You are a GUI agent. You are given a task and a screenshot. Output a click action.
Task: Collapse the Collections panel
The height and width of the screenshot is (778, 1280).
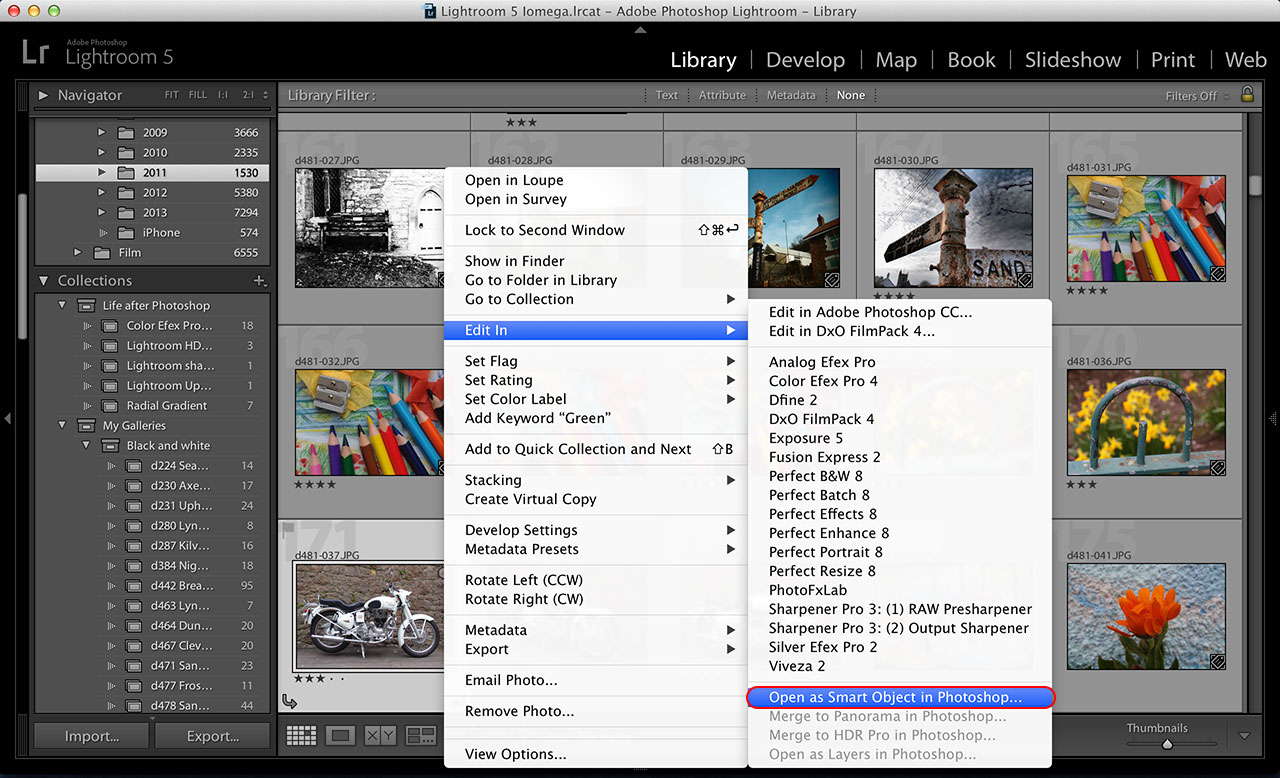(x=44, y=281)
